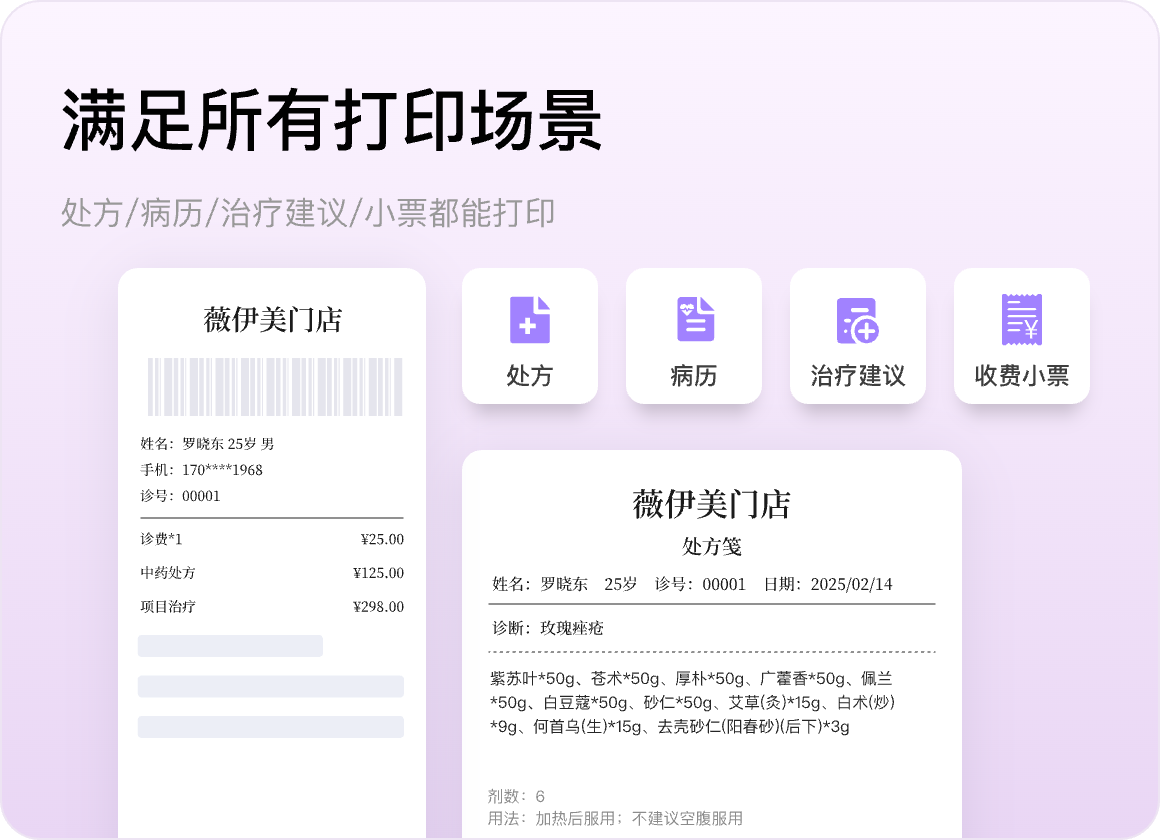Viewport: 1160px width, 840px height.
Task: Click the 剂数：6 dosage count
Action: coord(516,796)
